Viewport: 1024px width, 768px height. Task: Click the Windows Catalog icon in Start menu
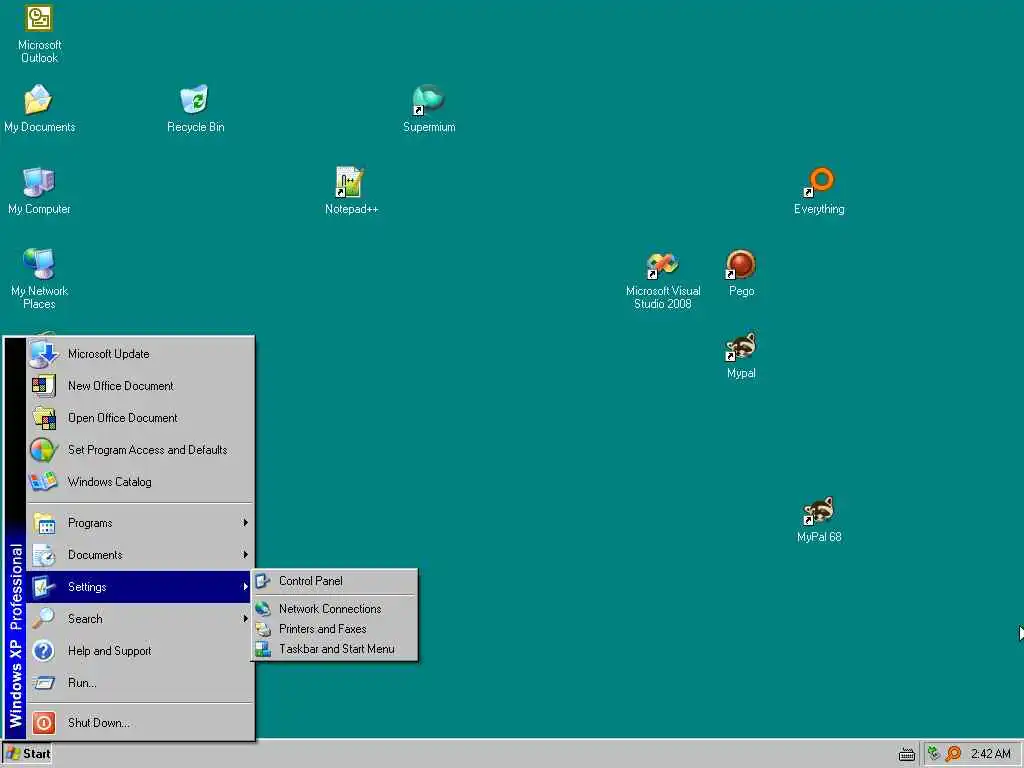click(44, 481)
